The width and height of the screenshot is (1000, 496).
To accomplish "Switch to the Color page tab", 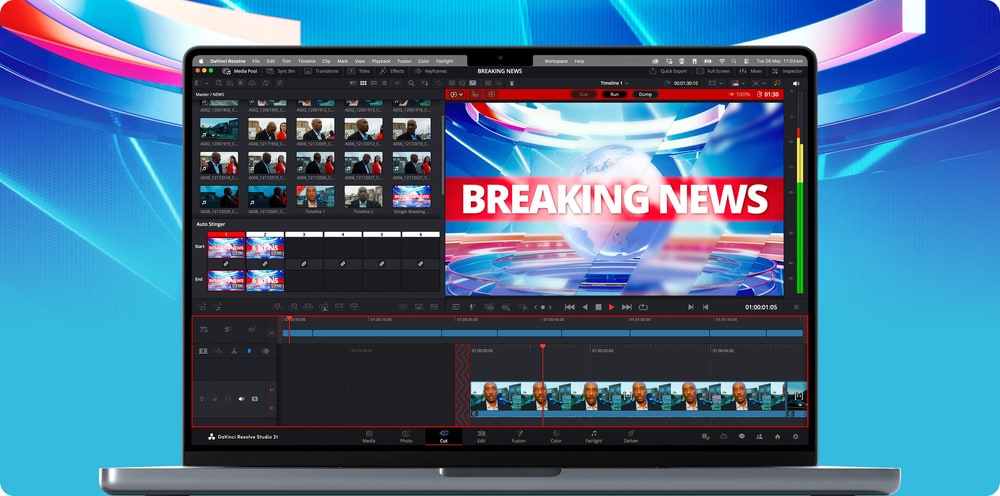I will [x=556, y=437].
